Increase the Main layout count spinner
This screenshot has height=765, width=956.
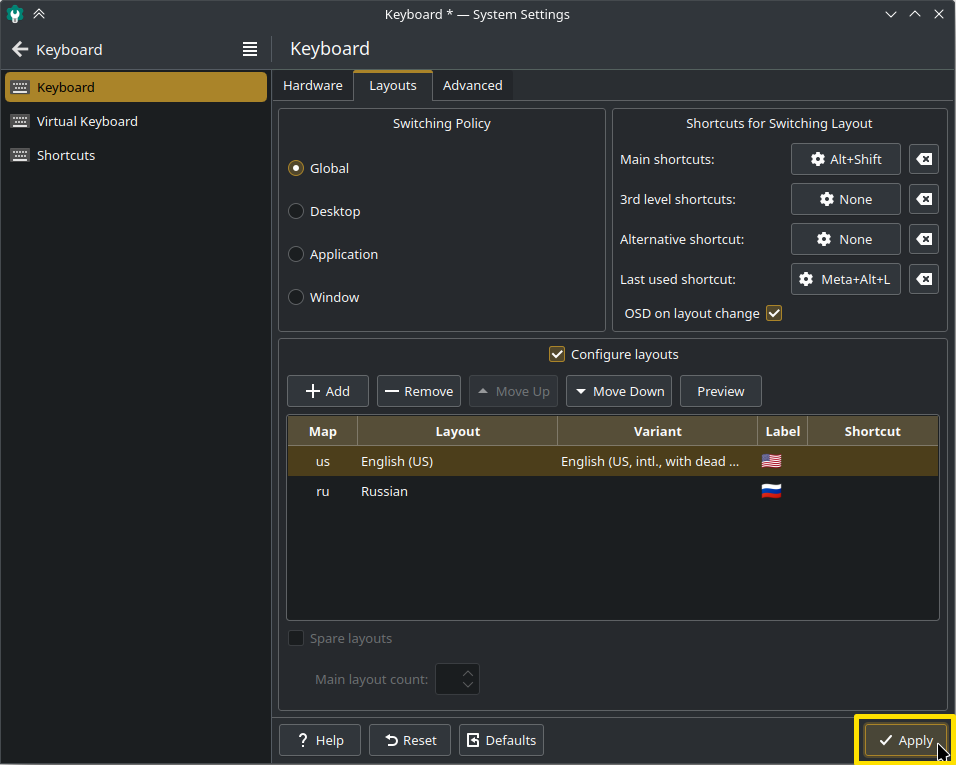468,672
